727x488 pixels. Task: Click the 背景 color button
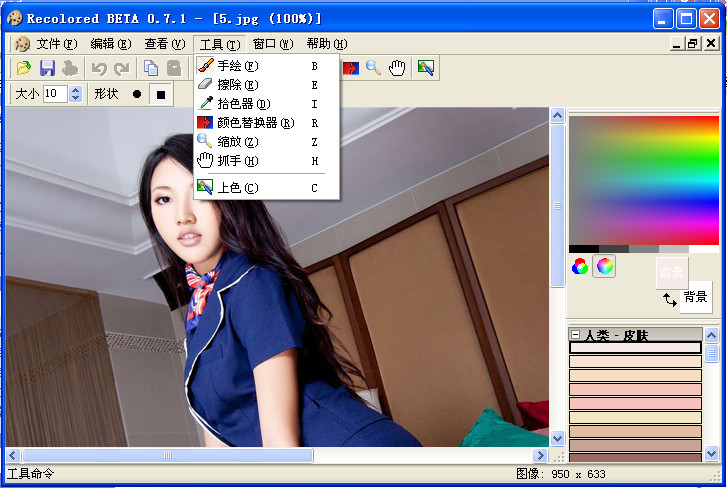point(696,297)
